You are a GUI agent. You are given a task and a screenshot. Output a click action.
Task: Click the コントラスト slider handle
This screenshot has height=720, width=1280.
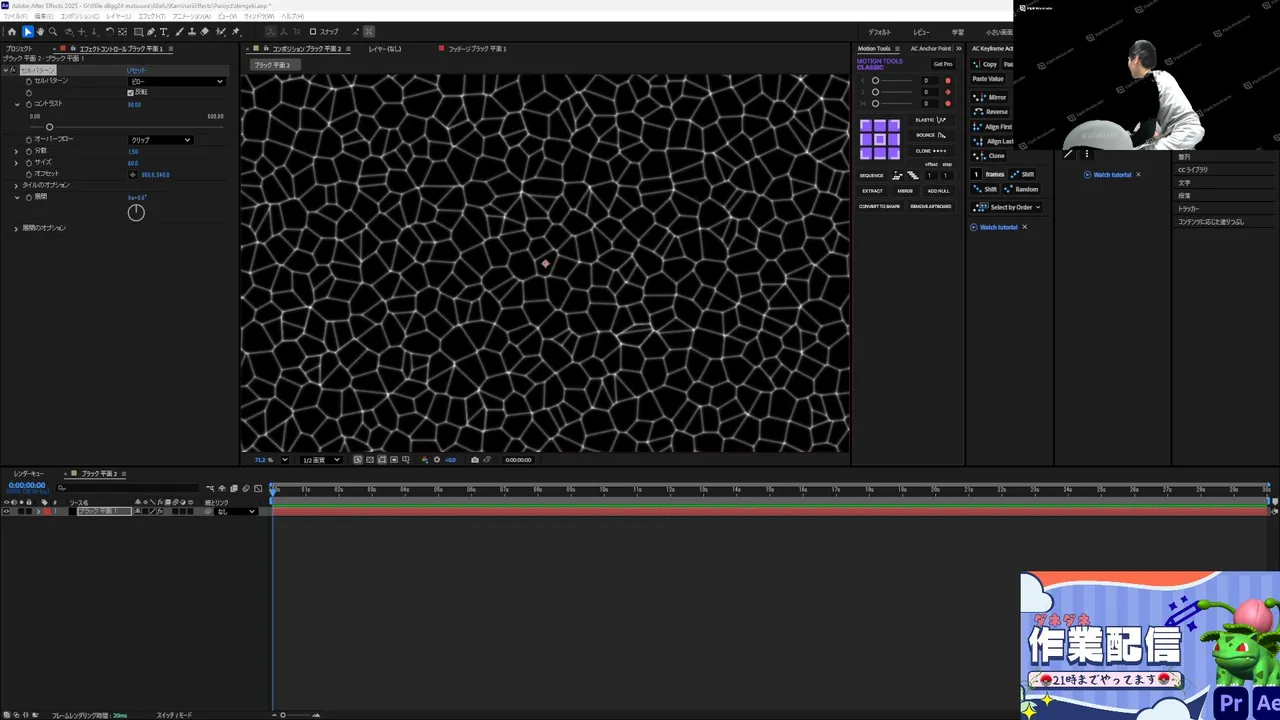[x=50, y=127]
